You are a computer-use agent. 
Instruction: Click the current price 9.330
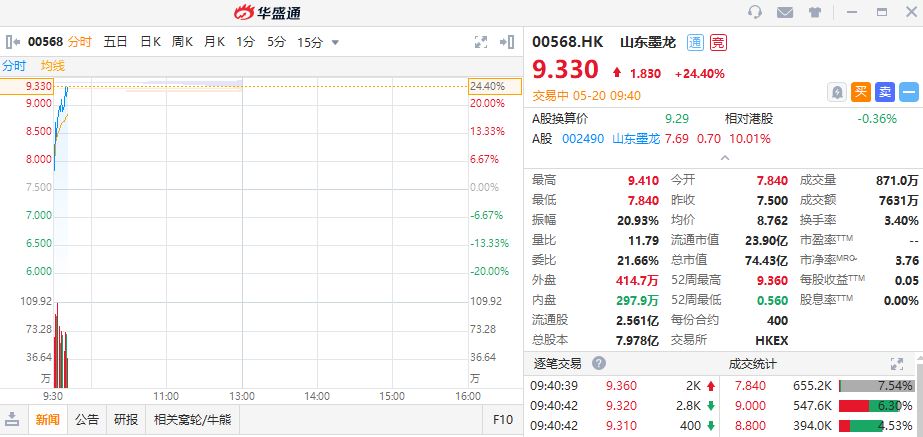pos(565,69)
